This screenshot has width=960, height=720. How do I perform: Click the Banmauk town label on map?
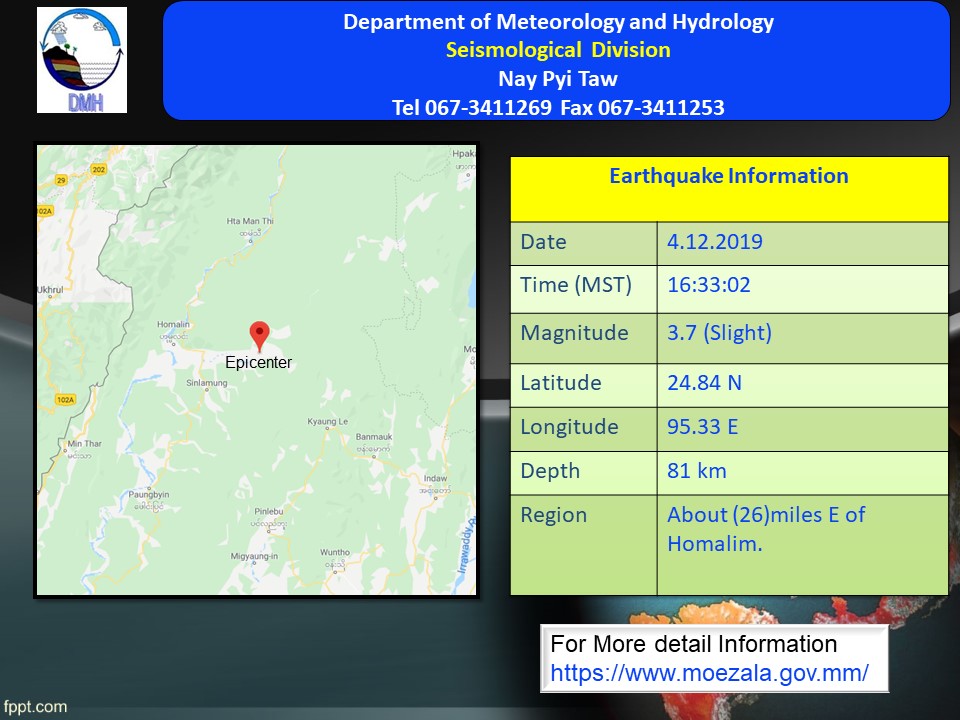[x=374, y=437]
